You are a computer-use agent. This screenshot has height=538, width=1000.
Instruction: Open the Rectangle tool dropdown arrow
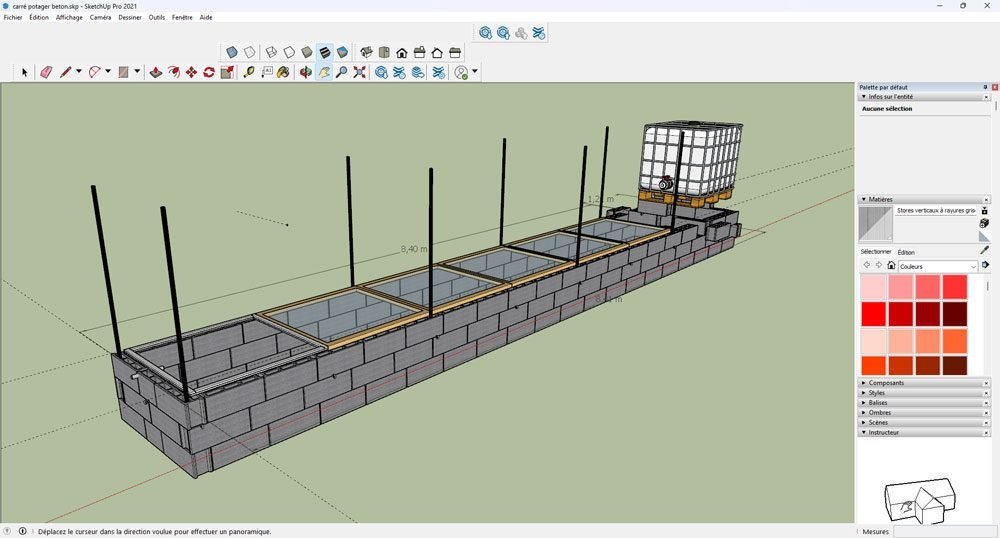coord(137,71)
